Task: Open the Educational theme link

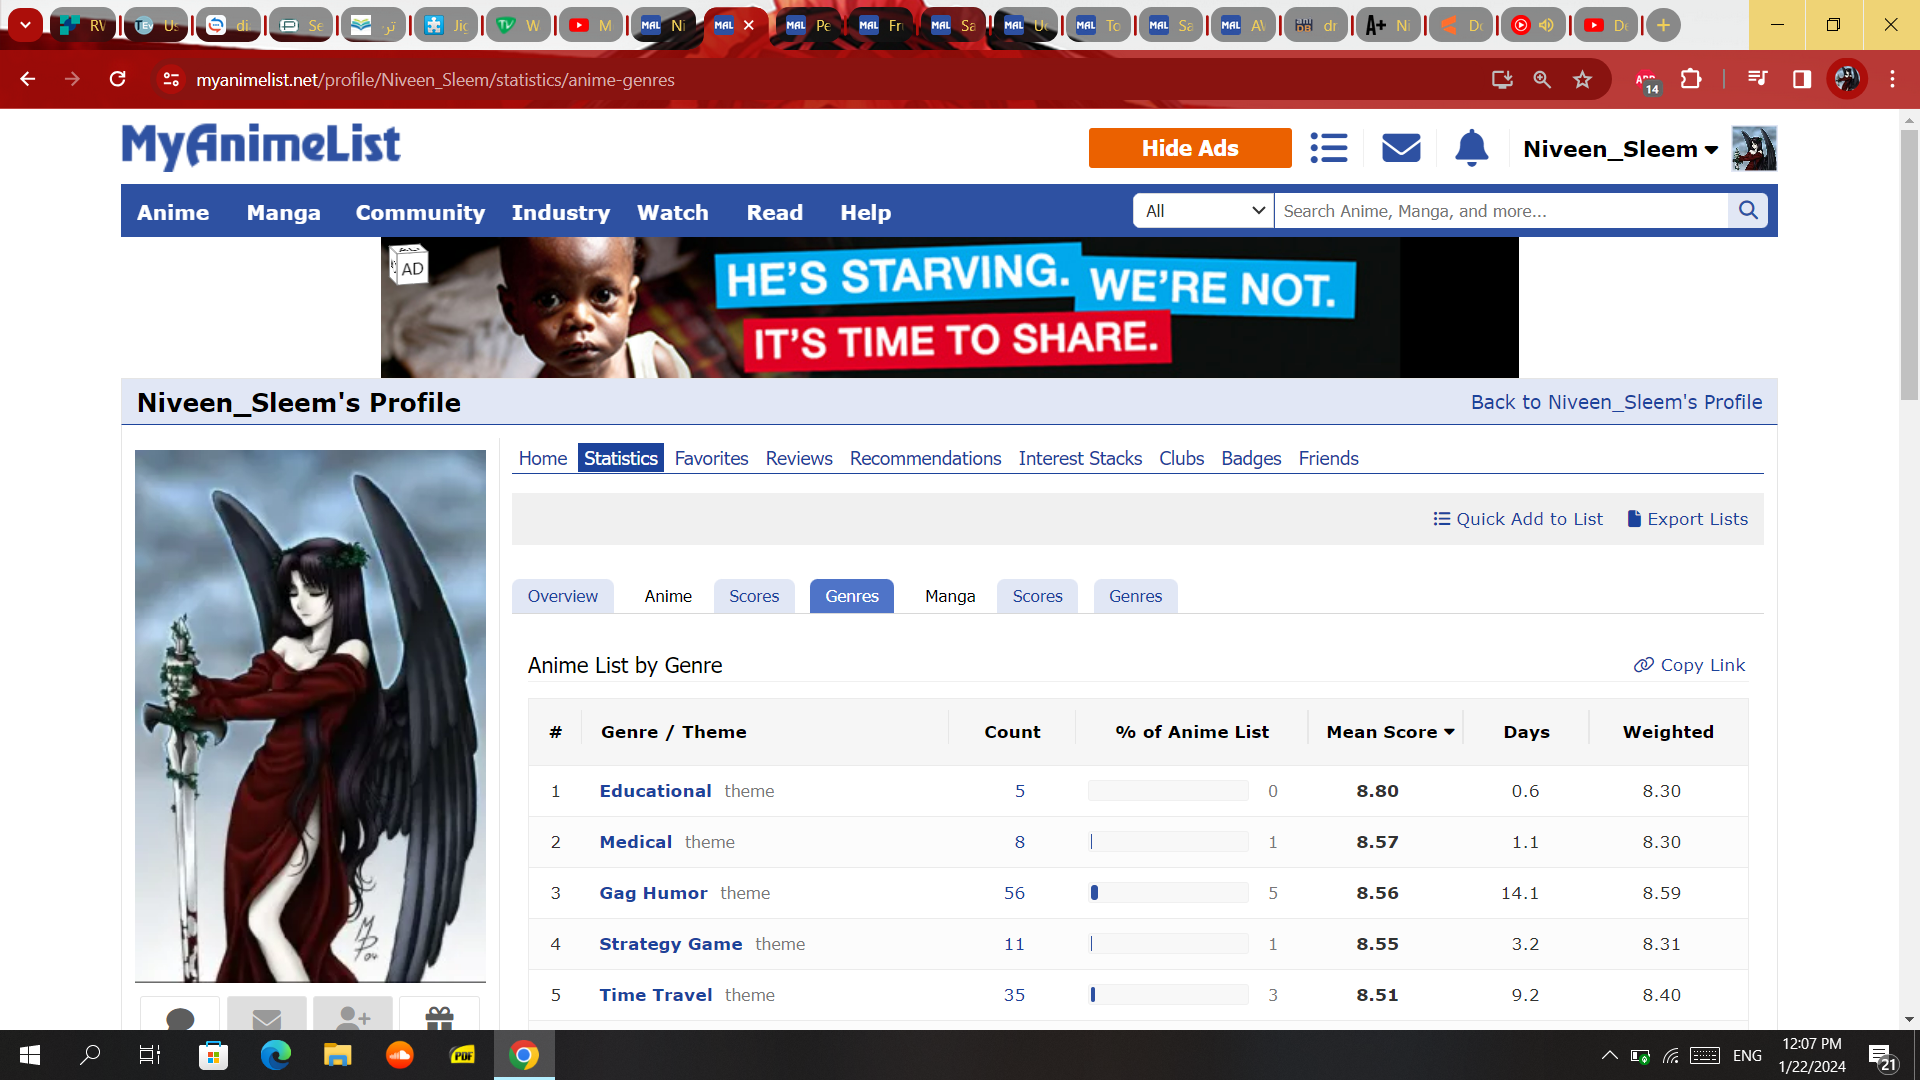Action: 655,791
